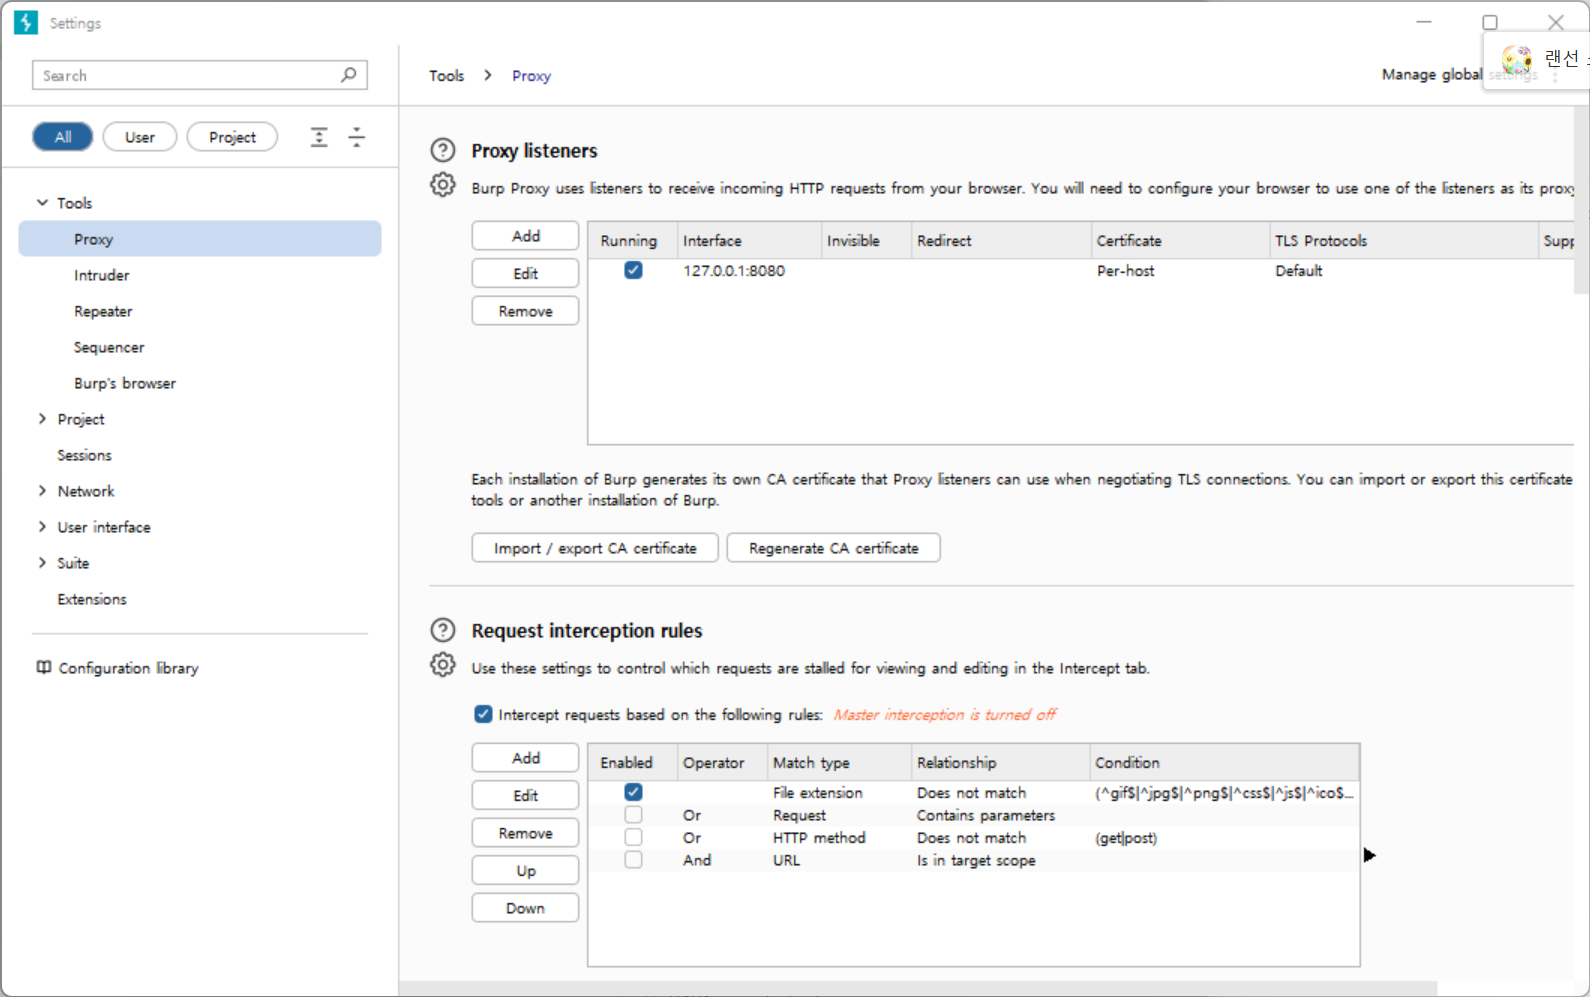Viewport: 1590px width, 997px height.
Task: Collapse all settings sections icon
Action: (356, 137)
